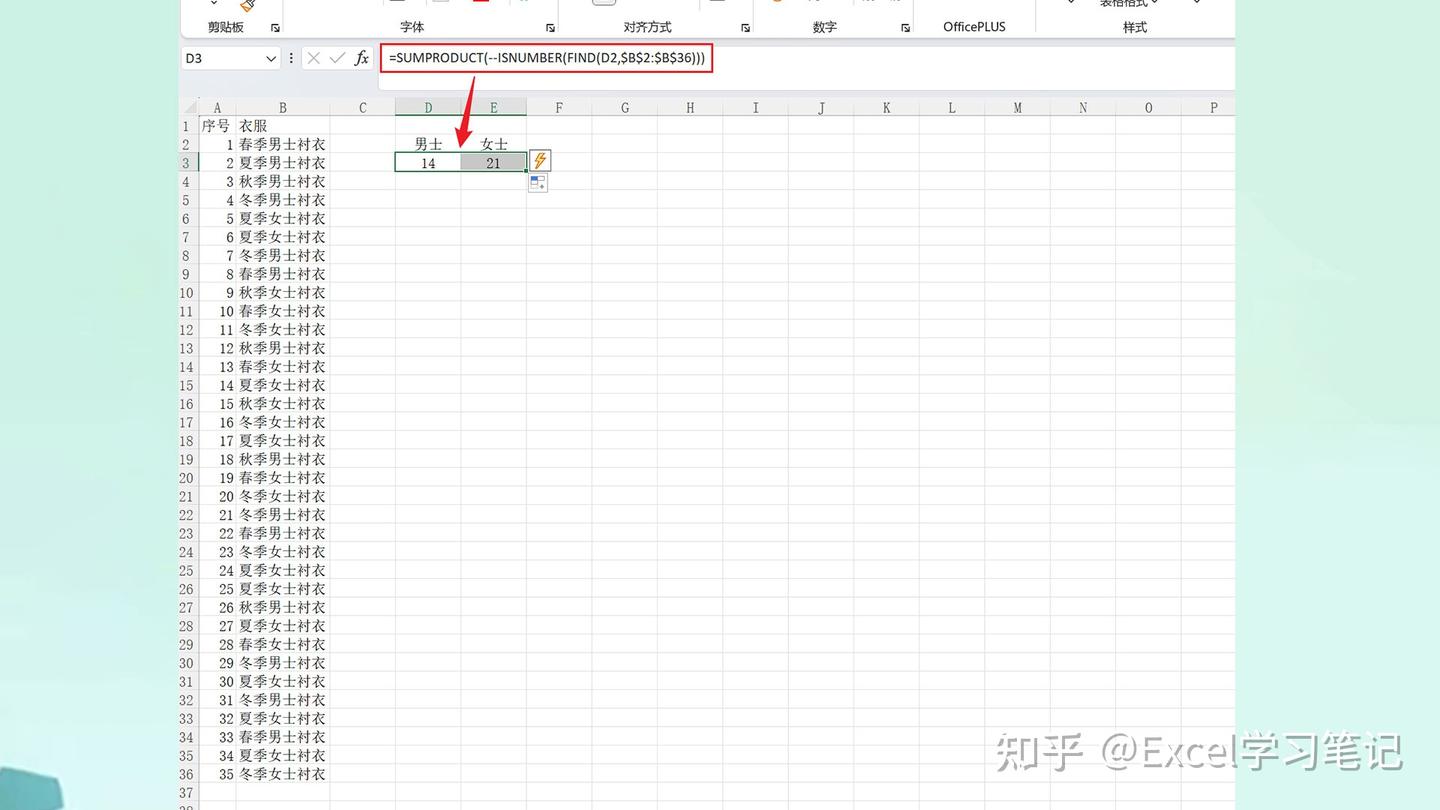Select cell E3 containing value 21
The width and height of the screenshot is (1440, 810).
(x=493, y=162)
